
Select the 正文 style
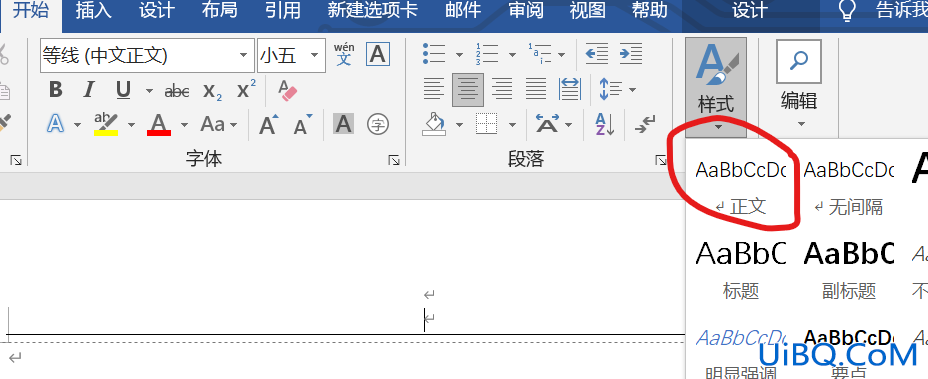click(740, 186)
